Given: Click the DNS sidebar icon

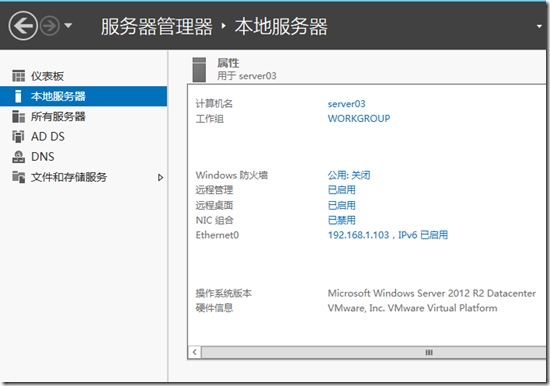Looking at the screenshot, I should (19, 157).
